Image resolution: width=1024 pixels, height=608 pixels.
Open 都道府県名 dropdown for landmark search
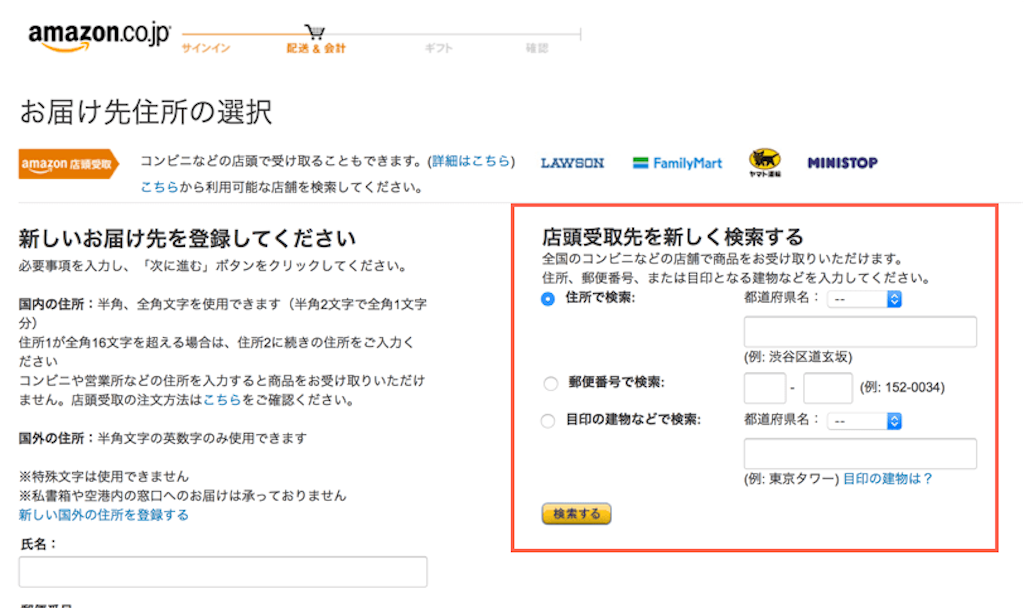[865, 421]
